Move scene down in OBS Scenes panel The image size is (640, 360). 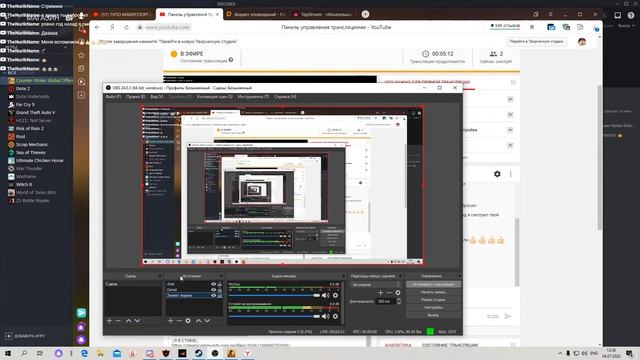pos(138,321)
